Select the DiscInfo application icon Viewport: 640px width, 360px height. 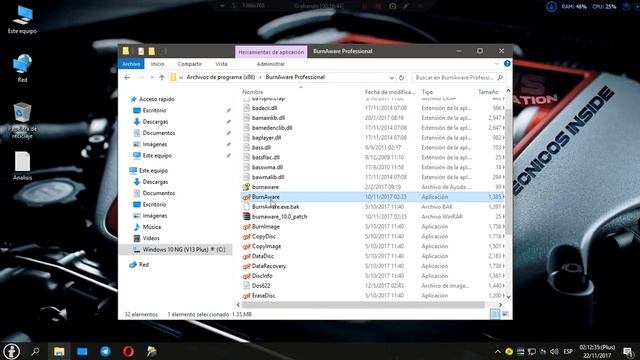(246, 276)
